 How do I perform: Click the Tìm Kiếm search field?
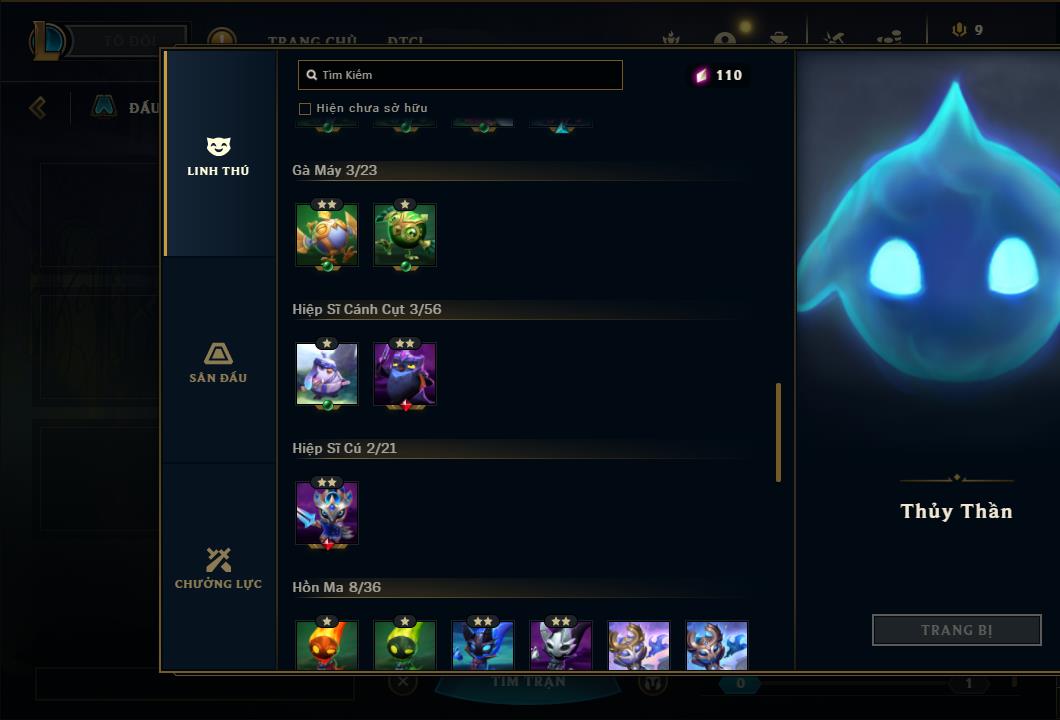click(460, 75)
